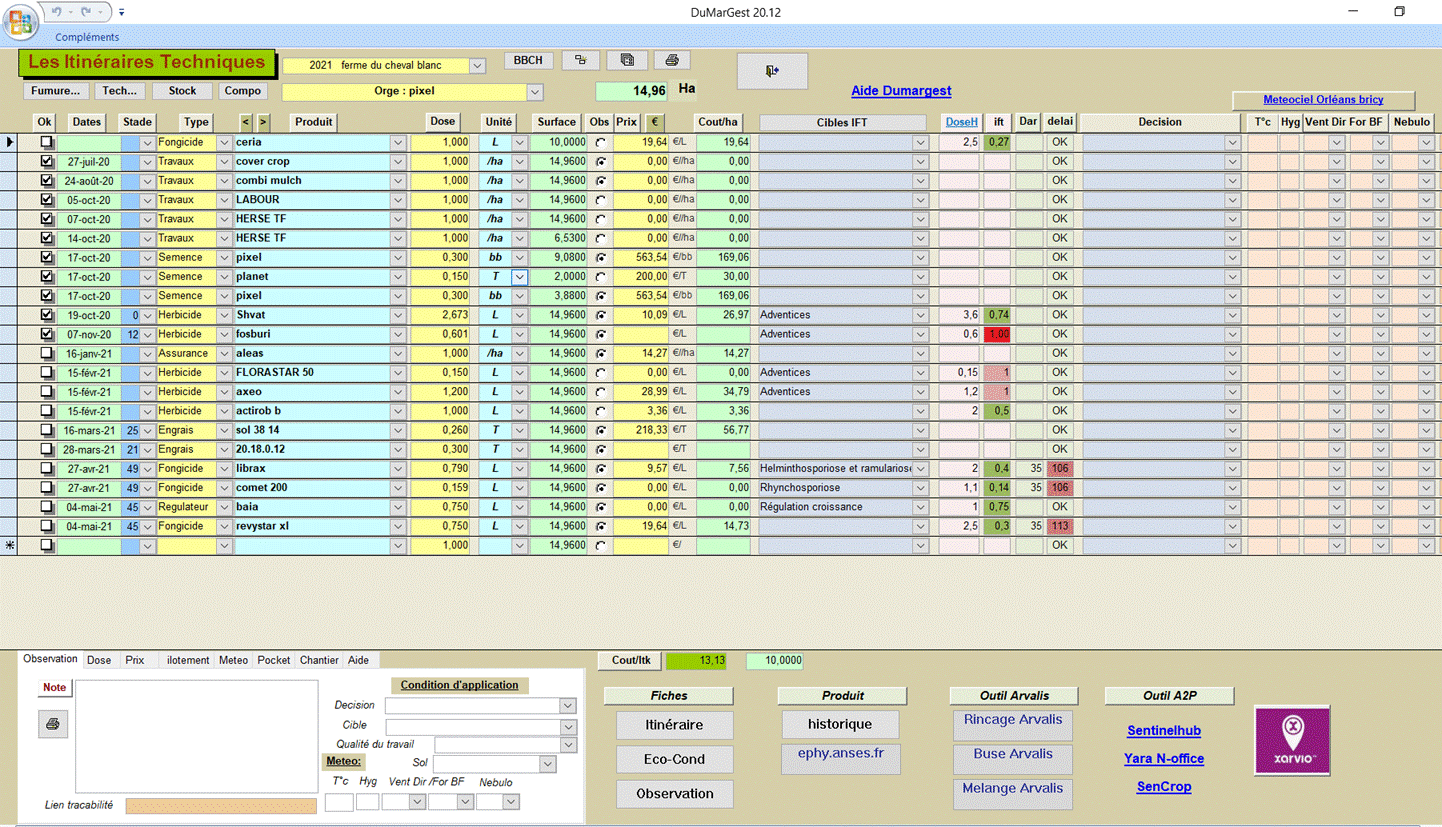
Task: Open the round Office button menu
Action: click(x=19, y=20)
